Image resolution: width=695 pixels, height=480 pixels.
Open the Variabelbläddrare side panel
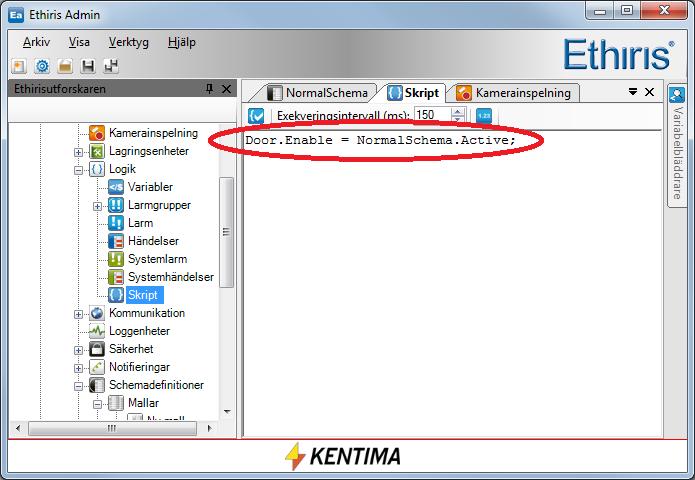pos(677,145)
